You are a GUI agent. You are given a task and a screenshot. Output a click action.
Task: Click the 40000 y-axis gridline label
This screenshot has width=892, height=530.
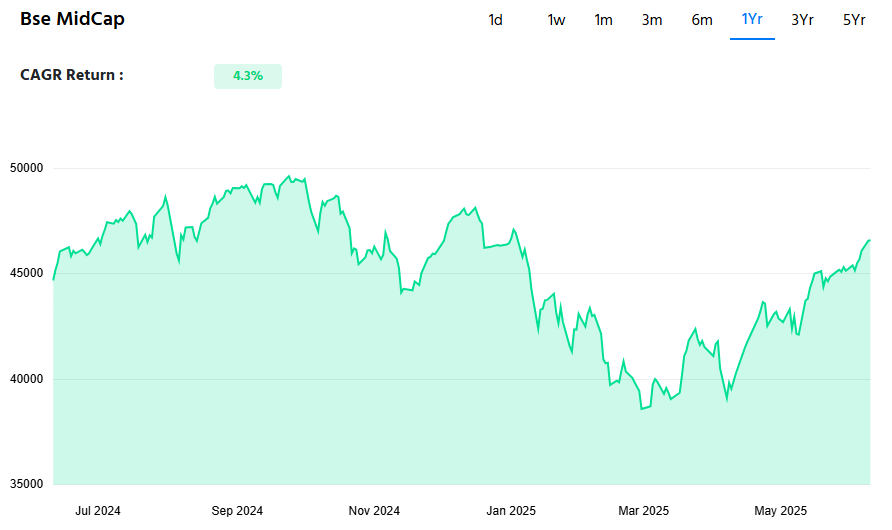point(27,379)
